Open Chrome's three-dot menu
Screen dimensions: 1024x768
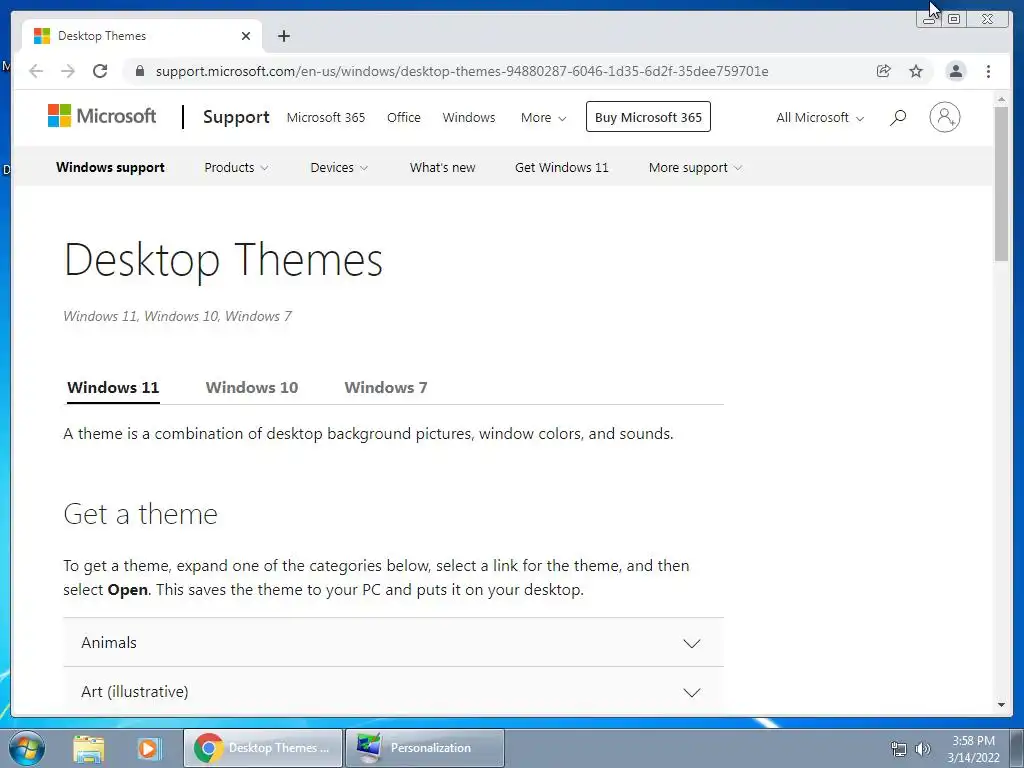[x=988, y=71]
